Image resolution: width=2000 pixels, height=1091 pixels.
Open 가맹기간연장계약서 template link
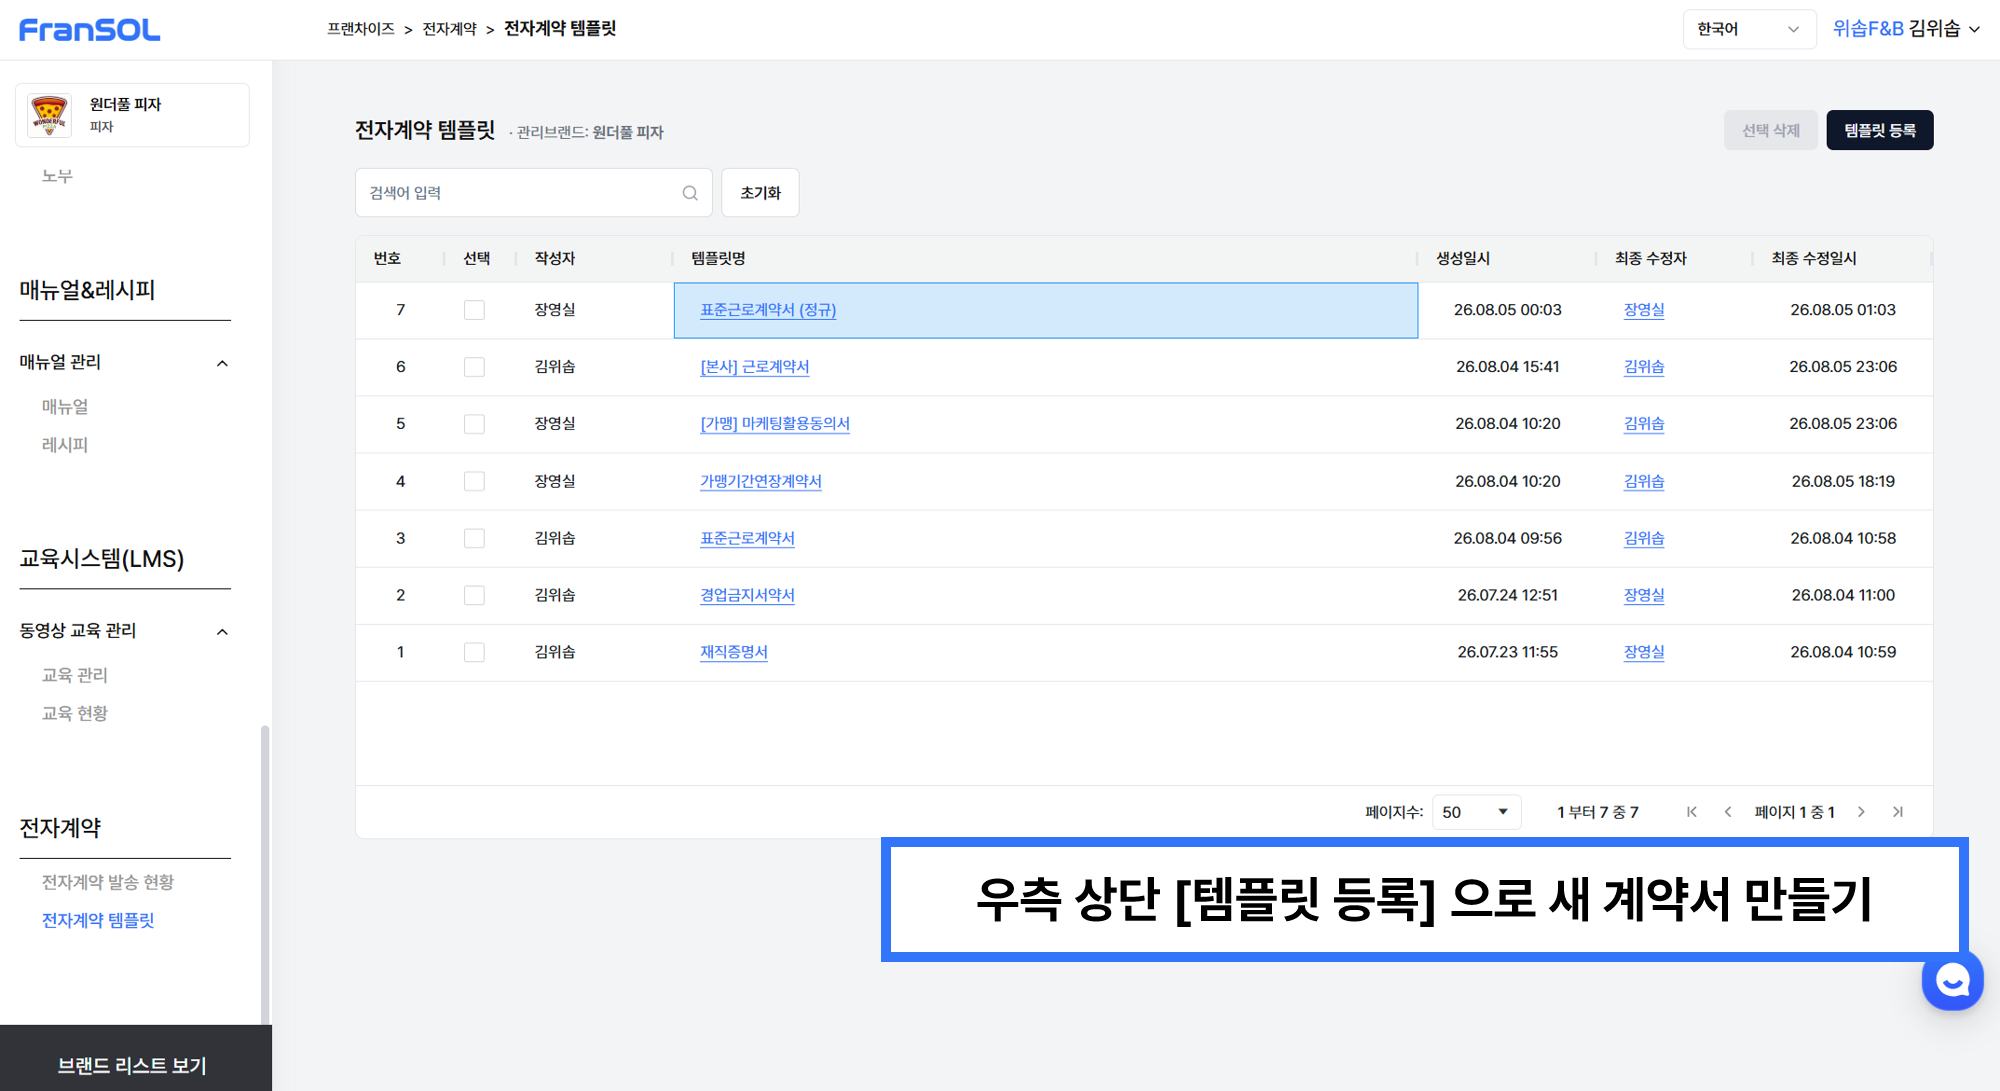pos(761,481)
